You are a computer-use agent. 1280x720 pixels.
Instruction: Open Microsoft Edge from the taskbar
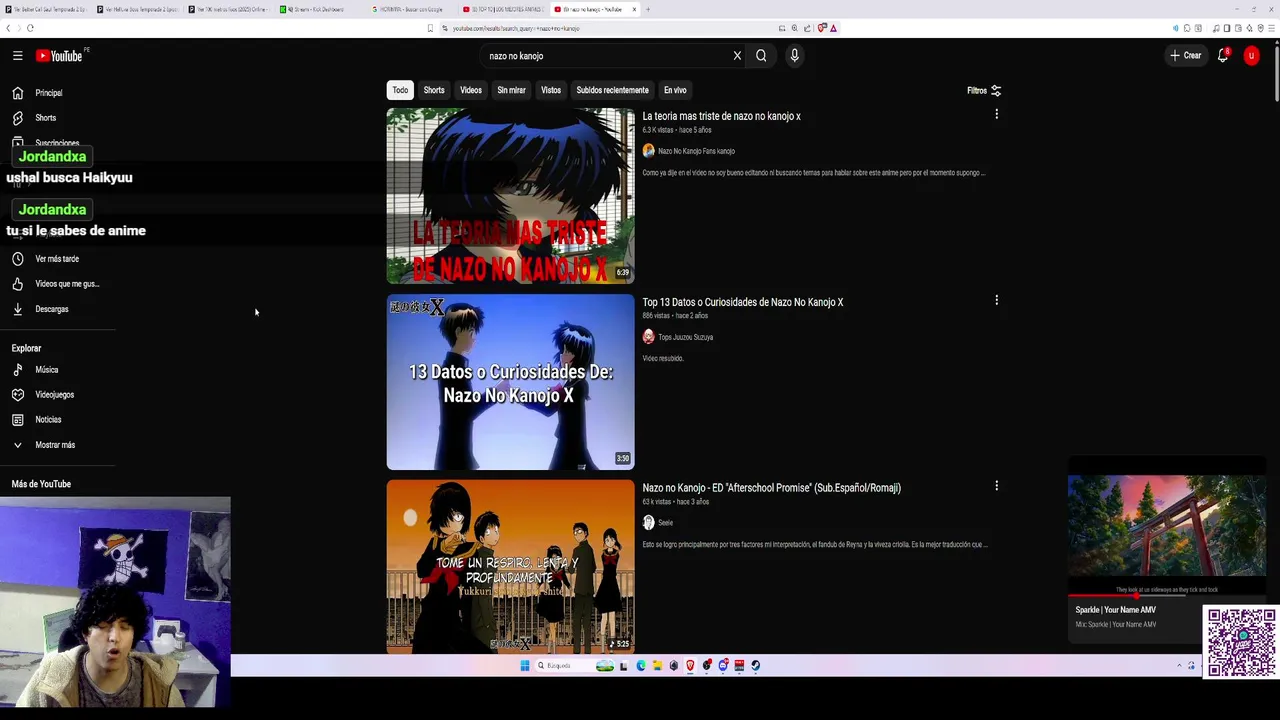(x=641, y=666)
